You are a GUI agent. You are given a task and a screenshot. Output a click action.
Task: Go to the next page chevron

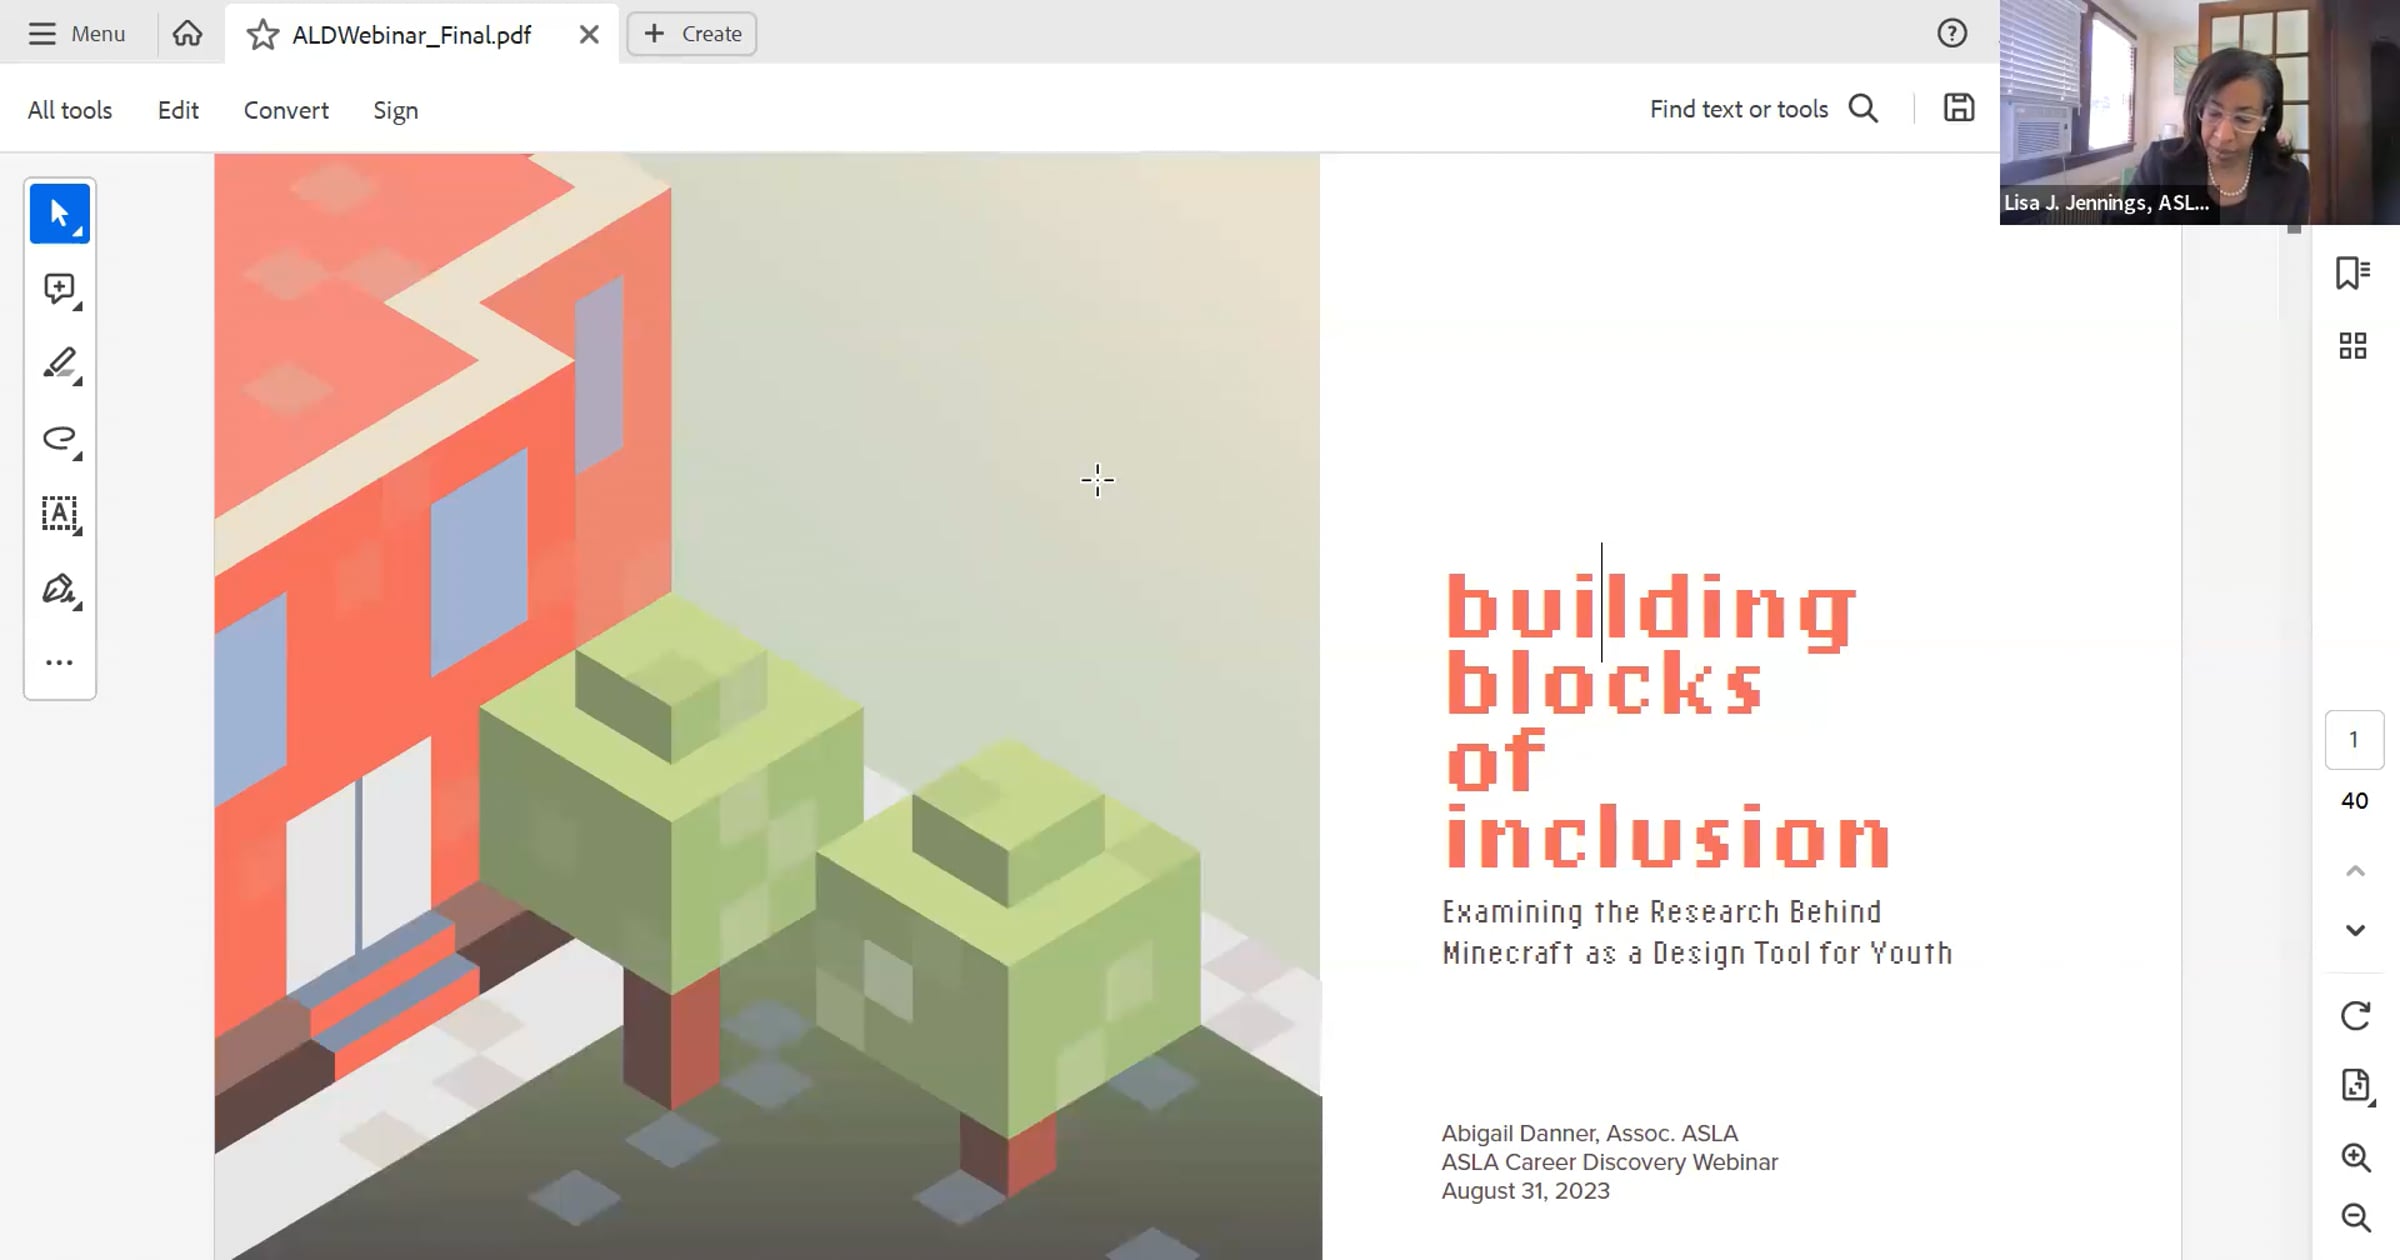point(2355,930)
